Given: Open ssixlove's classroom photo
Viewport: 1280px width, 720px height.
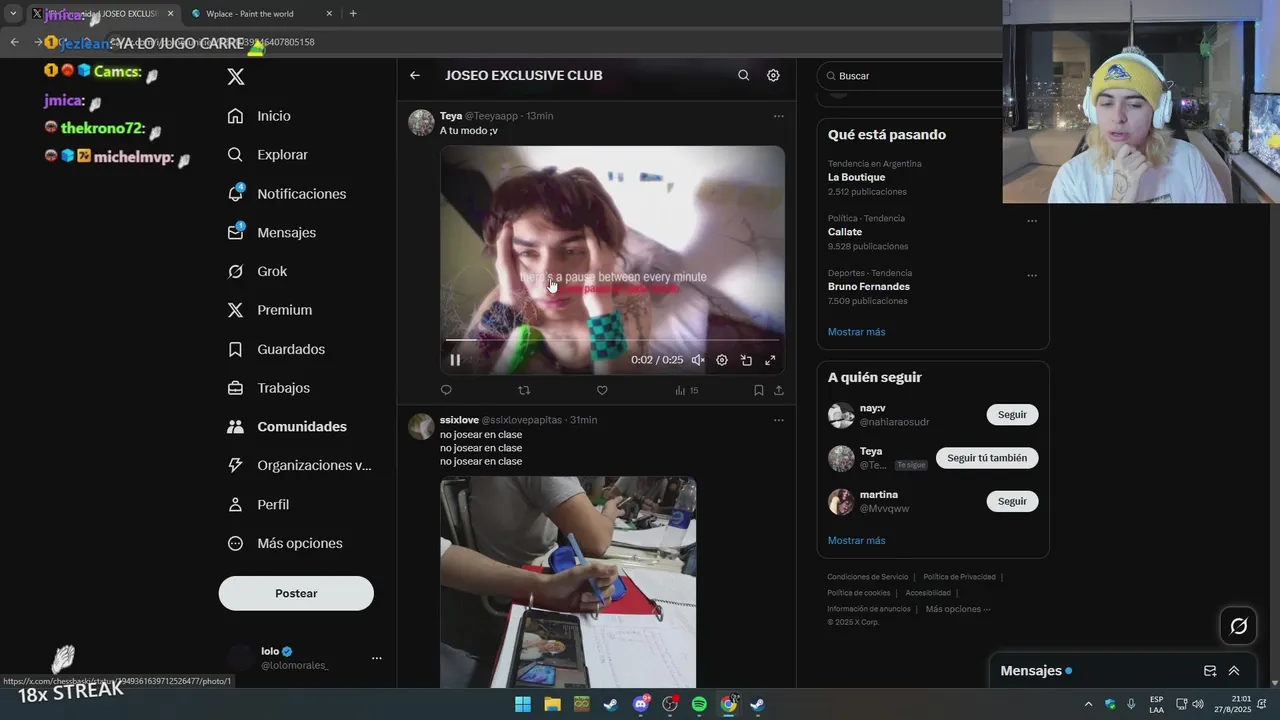Looking at the screenshot, I should point(568,582).
